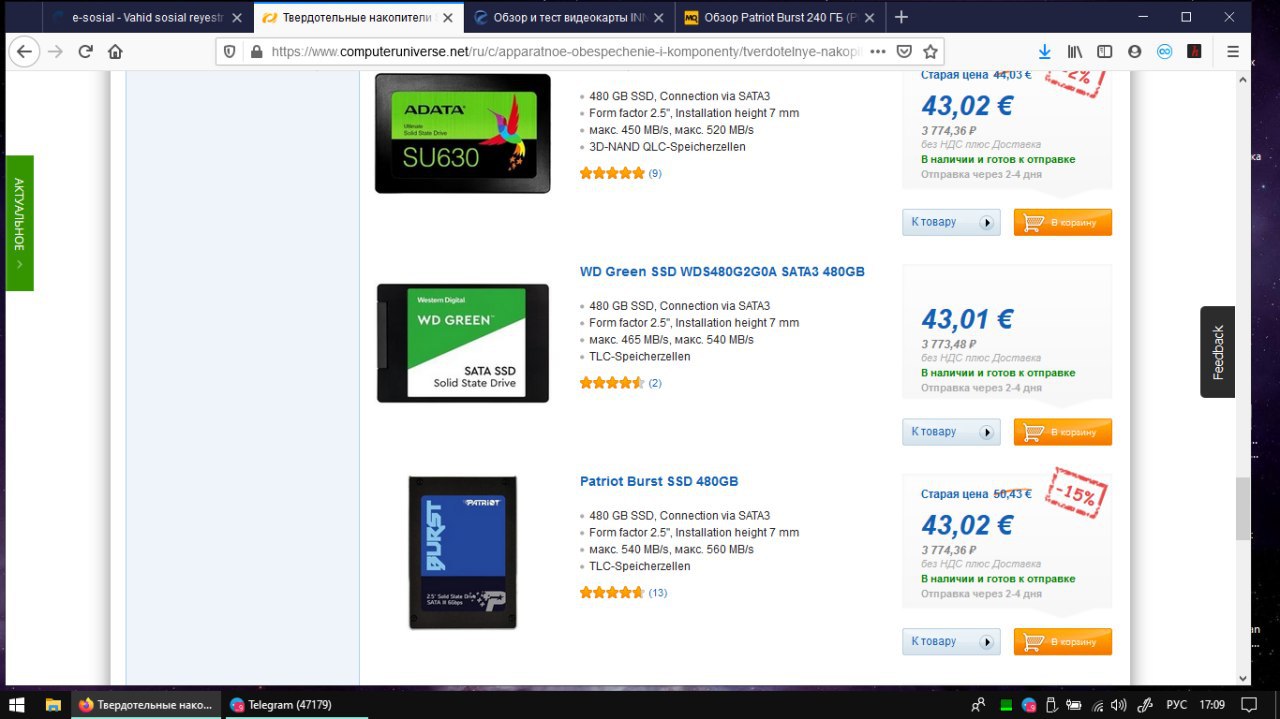
Task: Open the Patriot Burst SSD 480GB product link
Action: point(659,482)
